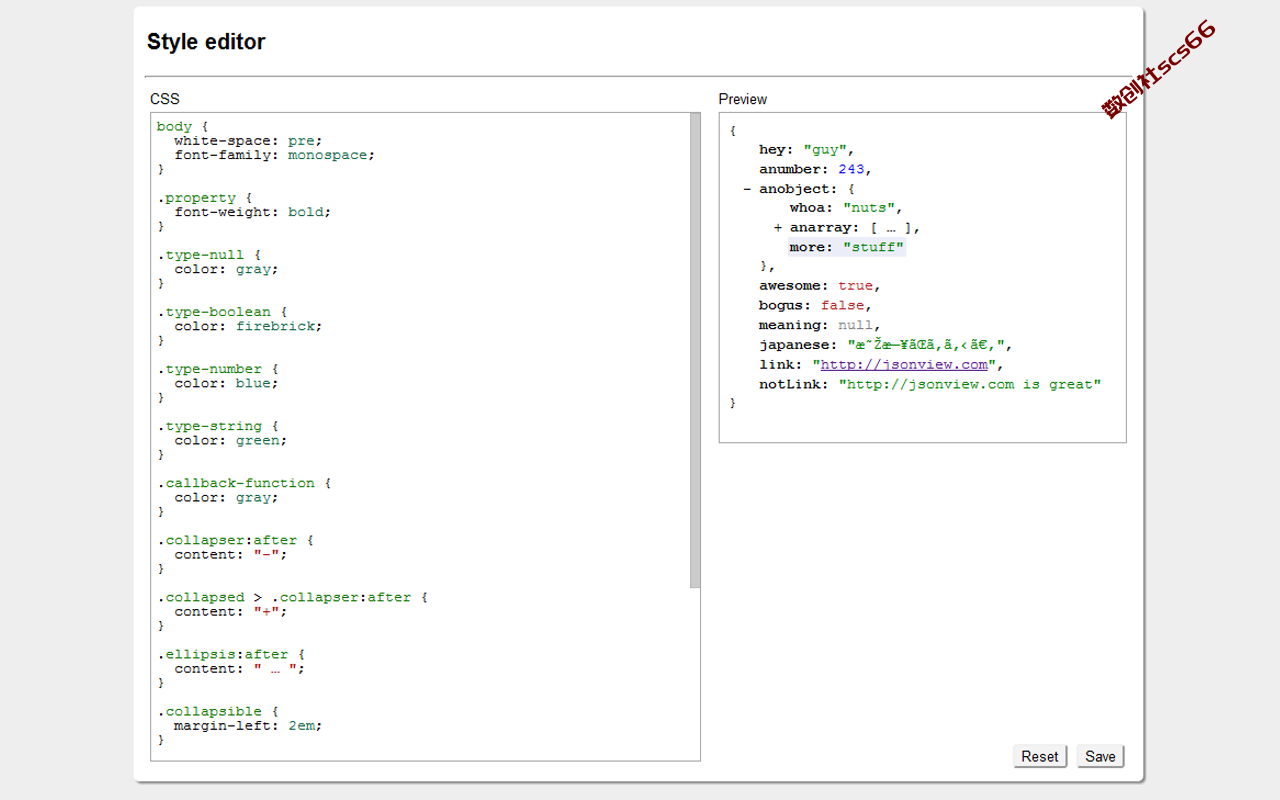Click the 'link' property name
This screenshot has height=800, width=1280.
[776, 365]
